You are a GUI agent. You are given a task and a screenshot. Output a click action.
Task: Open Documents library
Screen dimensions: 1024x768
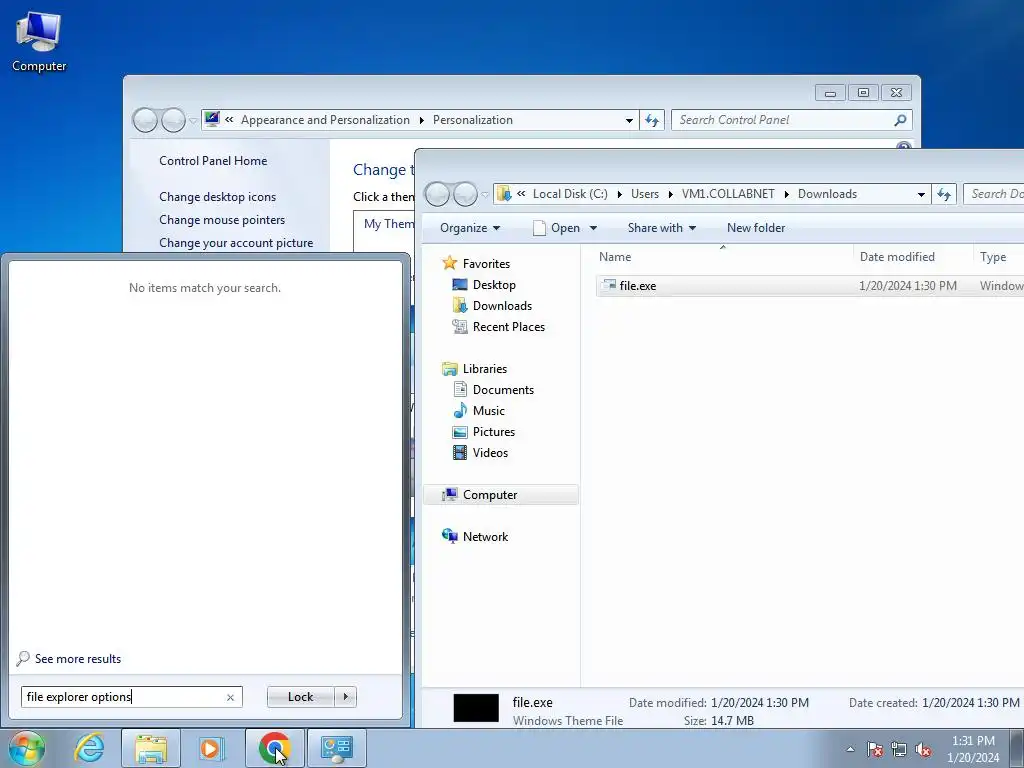pos(503,390)
